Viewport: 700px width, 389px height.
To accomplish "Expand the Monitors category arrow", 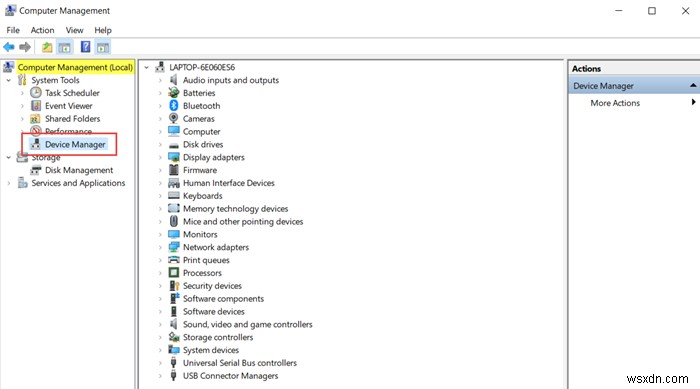I will click(x=160, y=234).
